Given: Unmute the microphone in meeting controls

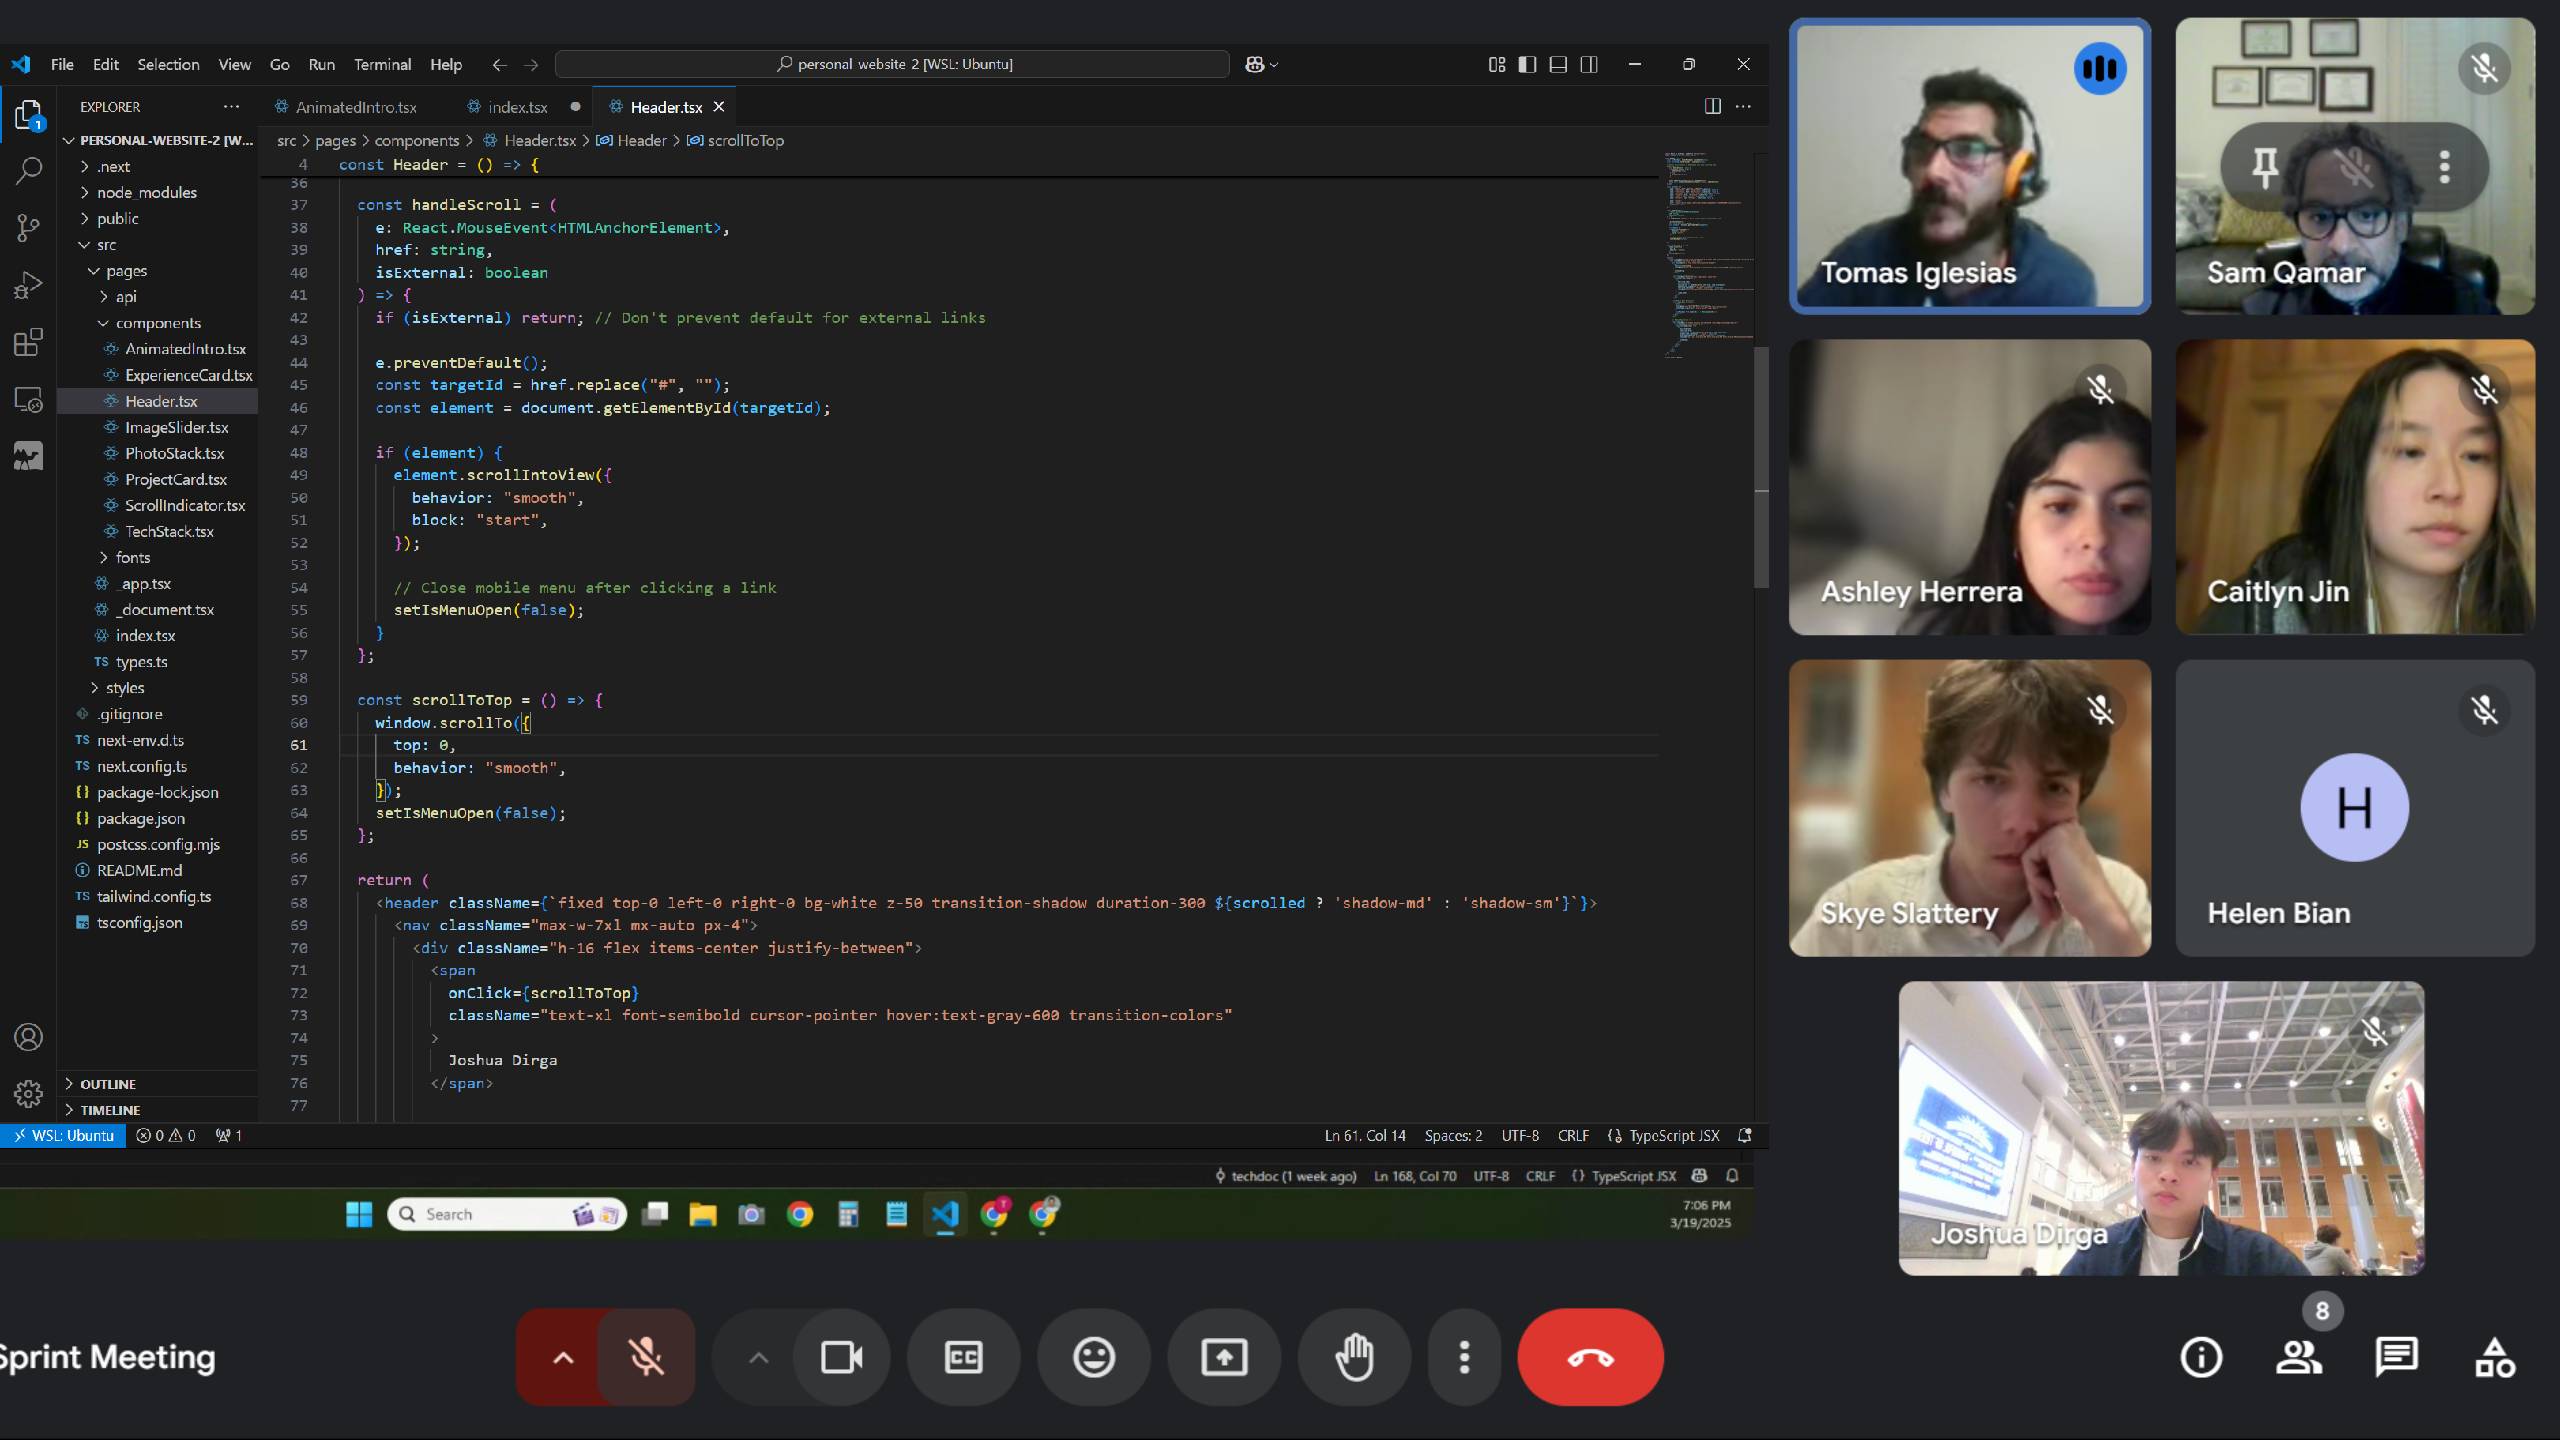Looking at the screenshot, I should 646,1357.
